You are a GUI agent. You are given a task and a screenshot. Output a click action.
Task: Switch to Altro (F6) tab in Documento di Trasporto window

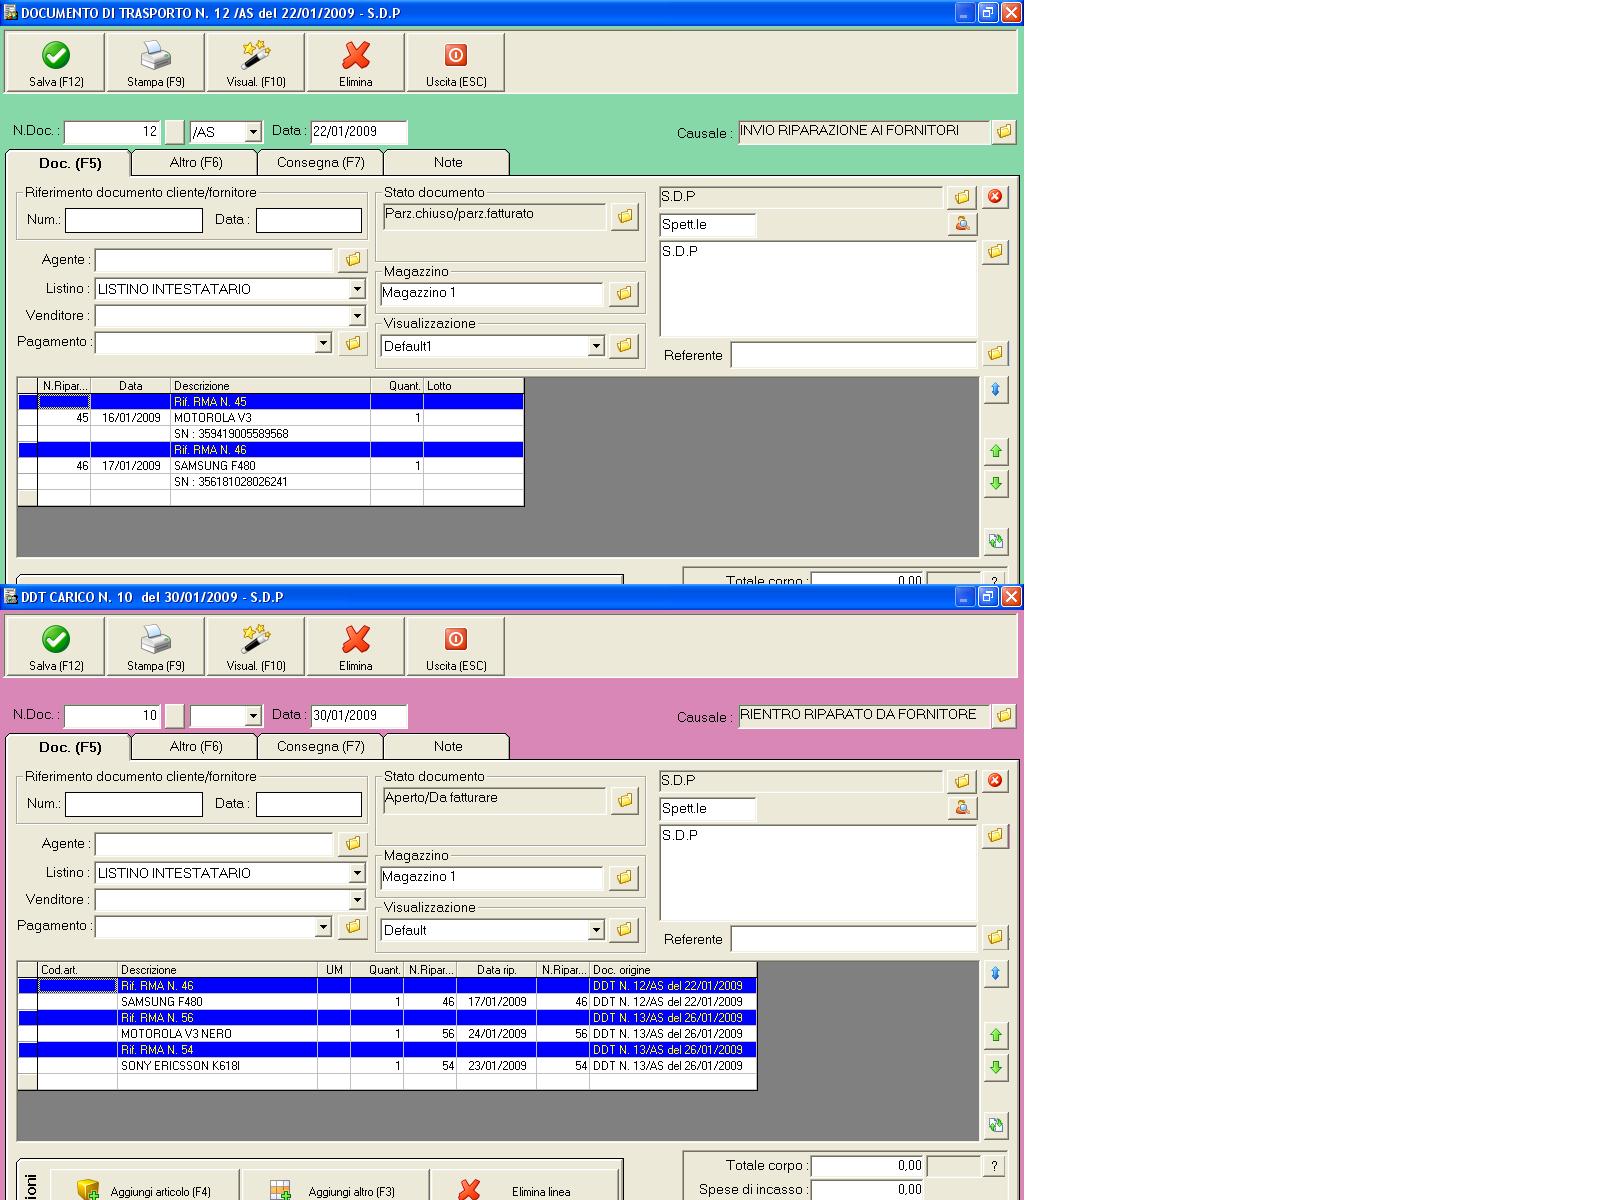(196, 162)
